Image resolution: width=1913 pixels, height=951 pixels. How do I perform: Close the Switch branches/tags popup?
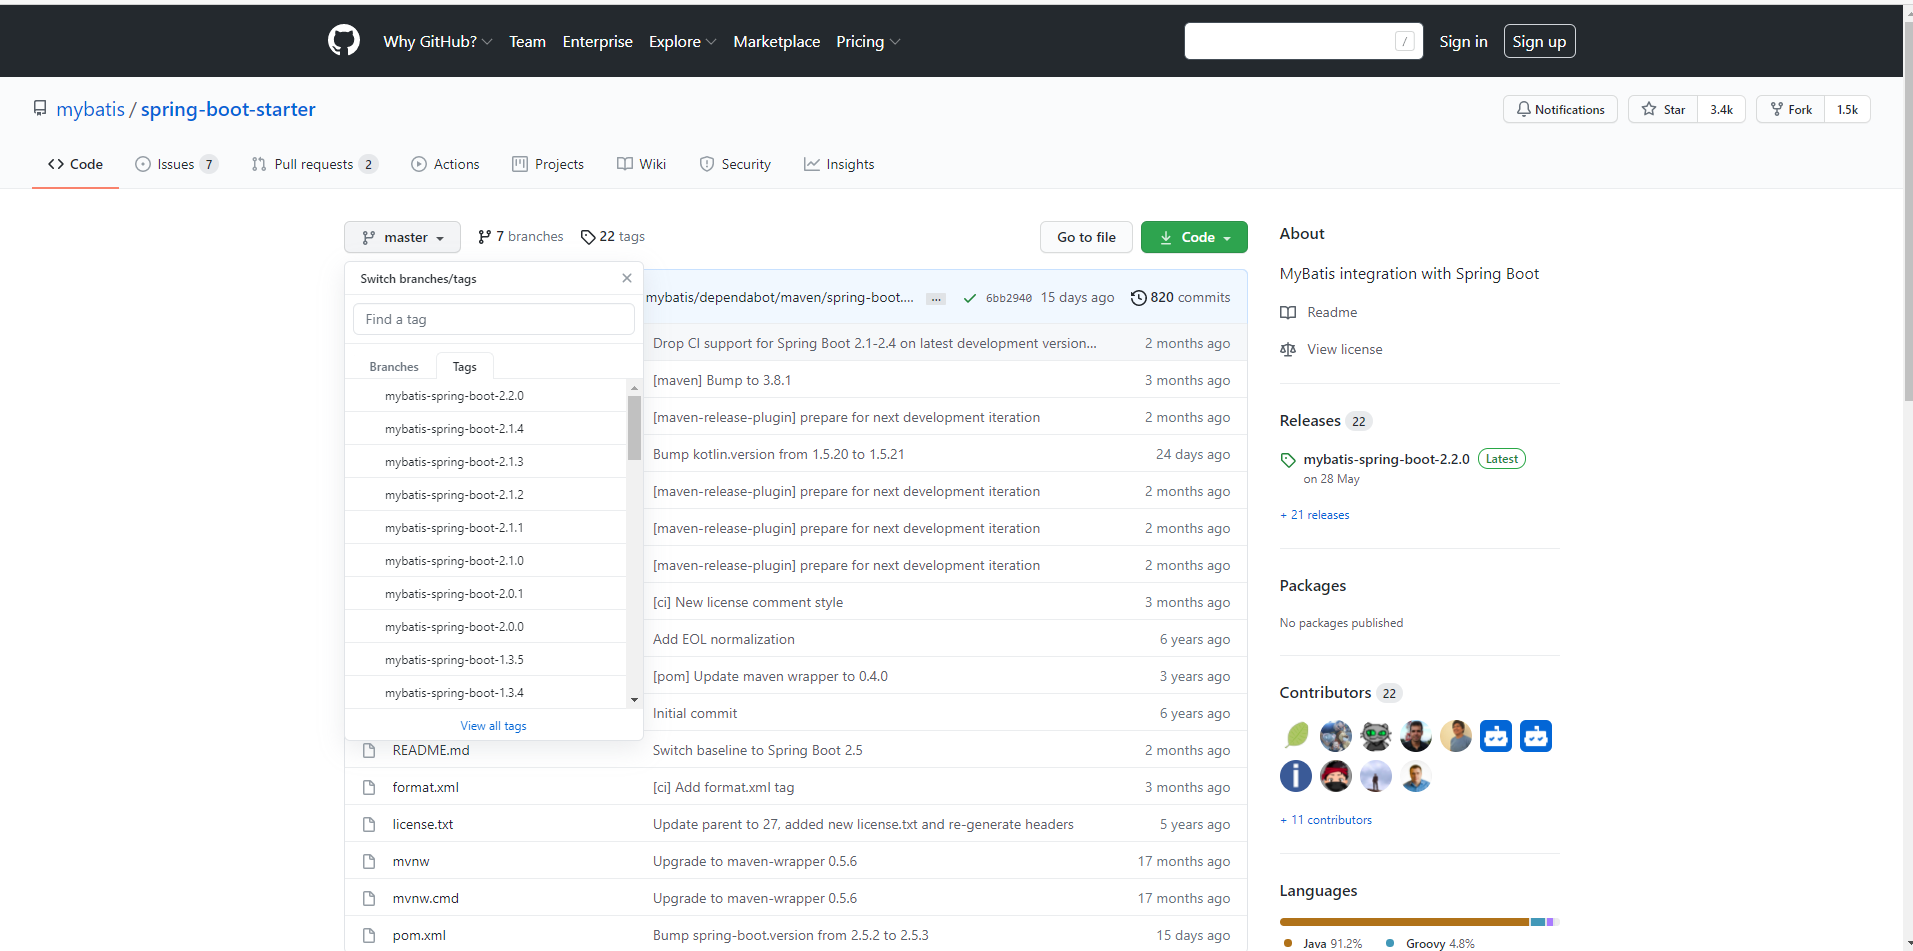pos(627,278)
